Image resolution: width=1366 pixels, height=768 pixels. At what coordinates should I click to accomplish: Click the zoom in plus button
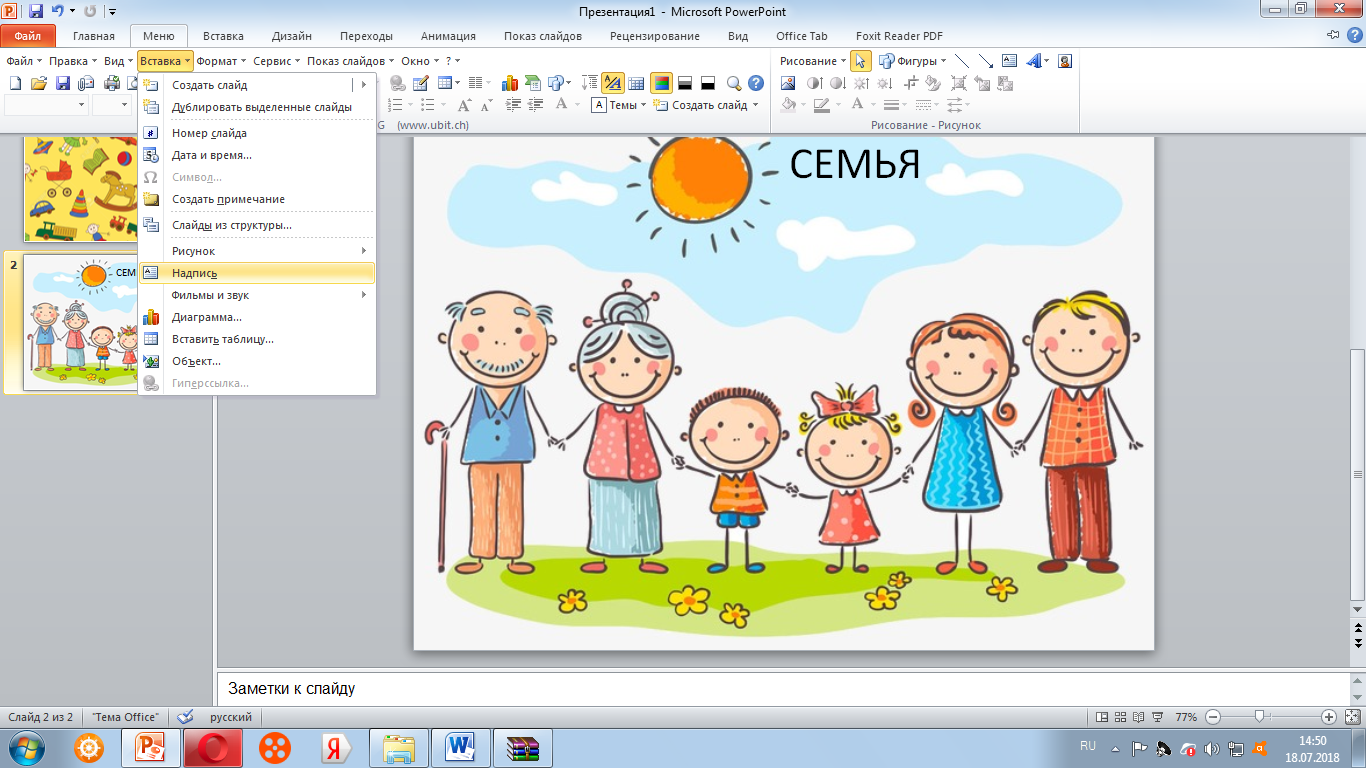[1328, 717]
